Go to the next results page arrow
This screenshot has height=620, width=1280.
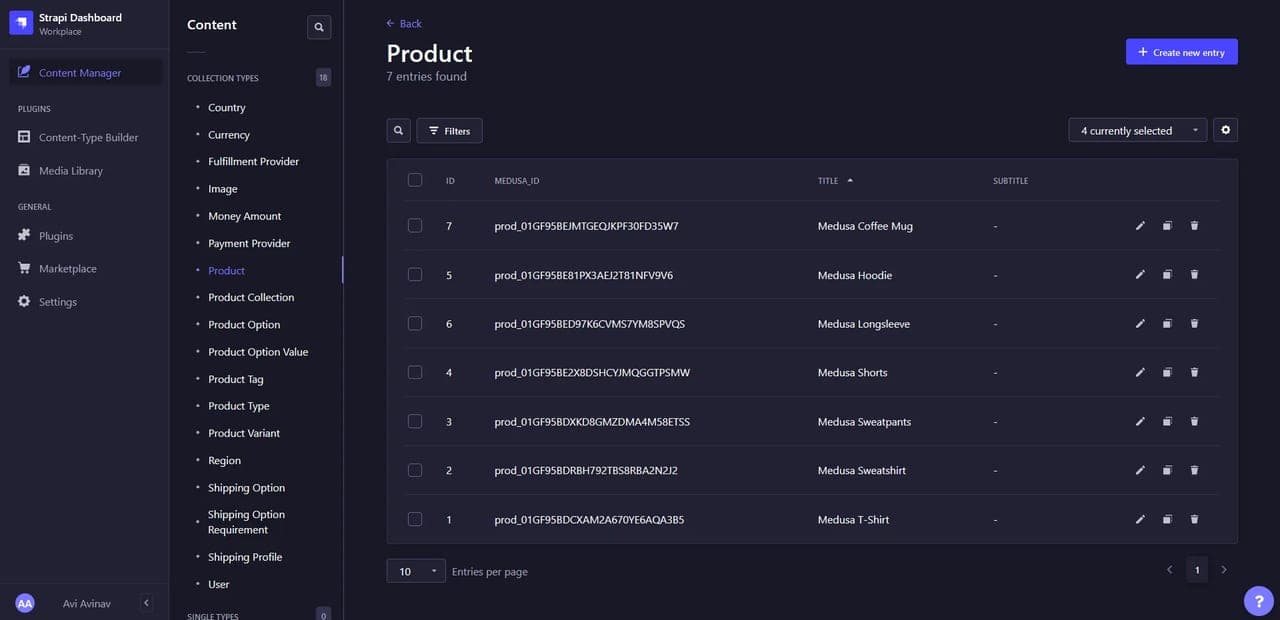pos(1224,570)
